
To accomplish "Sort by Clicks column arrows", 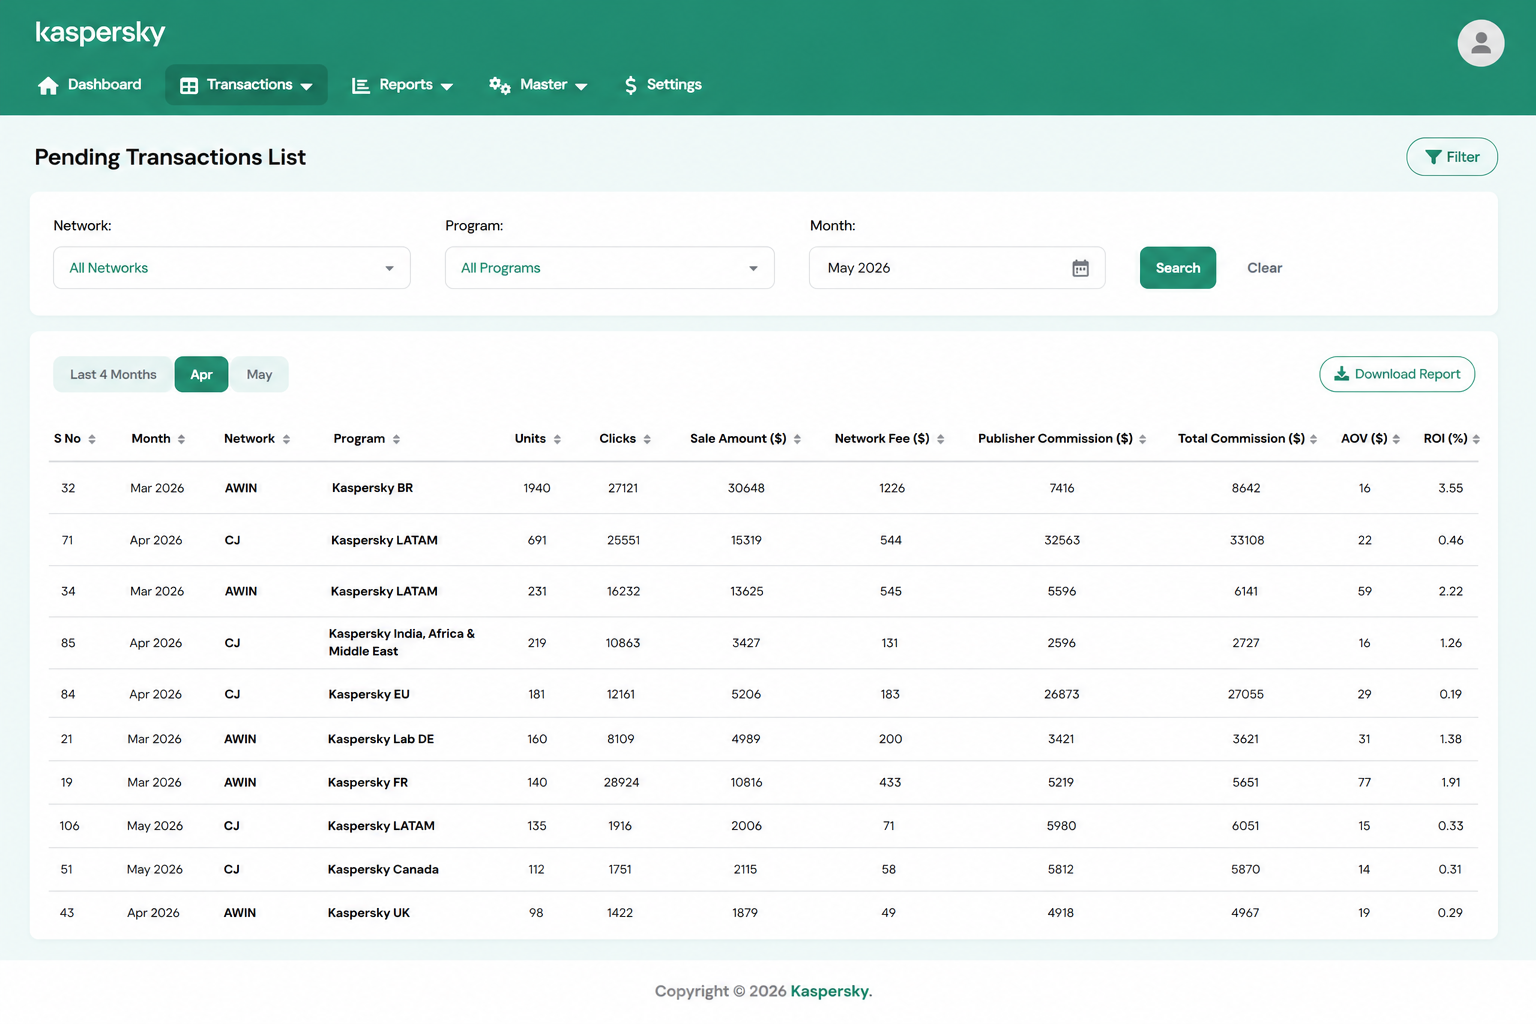I will 647,439.
